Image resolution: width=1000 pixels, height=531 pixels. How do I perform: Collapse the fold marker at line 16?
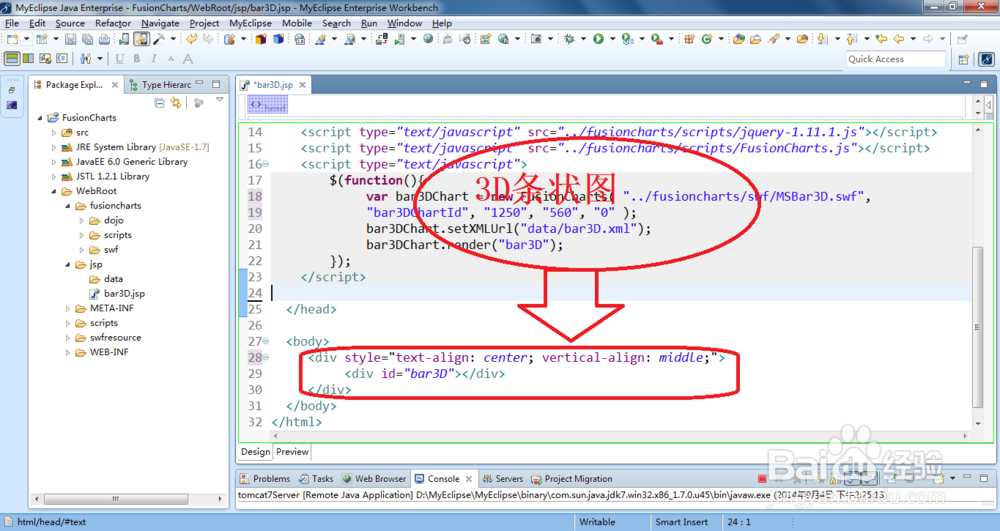266,164
